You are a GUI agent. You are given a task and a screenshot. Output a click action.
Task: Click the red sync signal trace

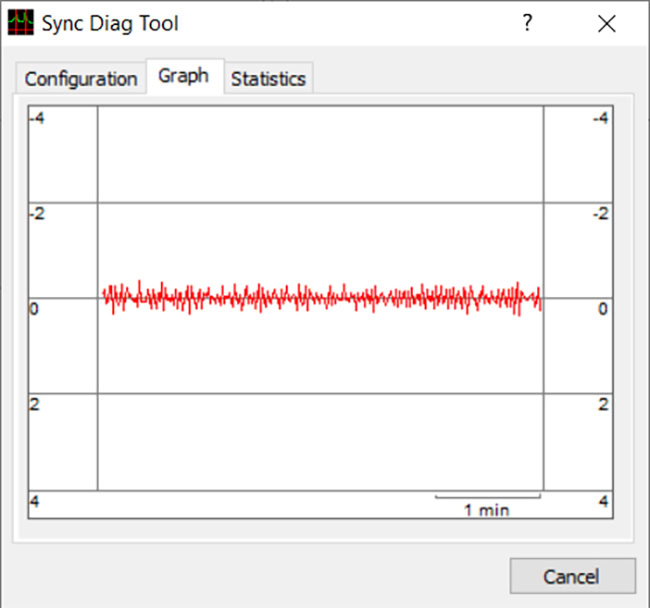pyautogui.click(x=322, y=298)
